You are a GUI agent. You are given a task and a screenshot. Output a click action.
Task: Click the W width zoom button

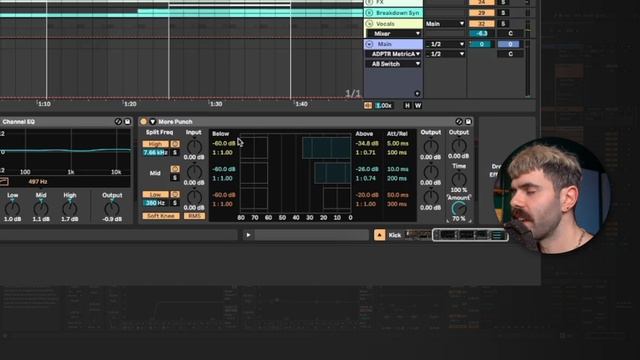point(418,105)
